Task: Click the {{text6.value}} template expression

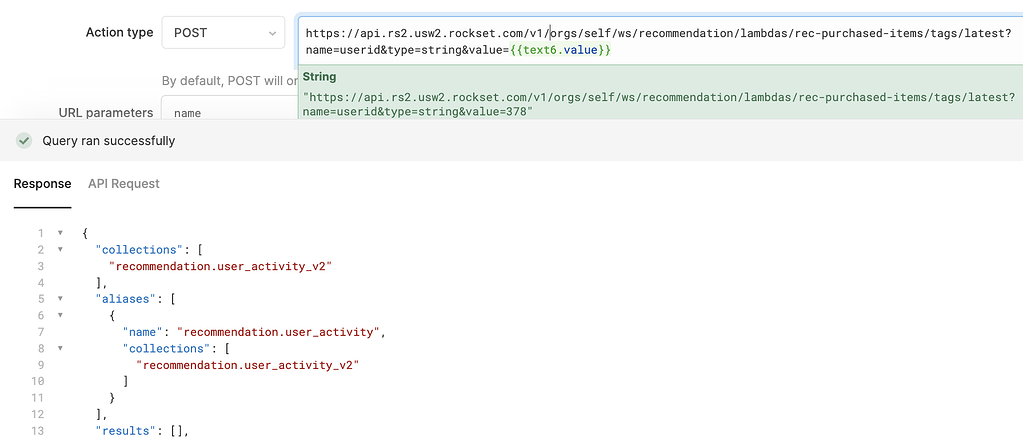Action: (560, 50)
